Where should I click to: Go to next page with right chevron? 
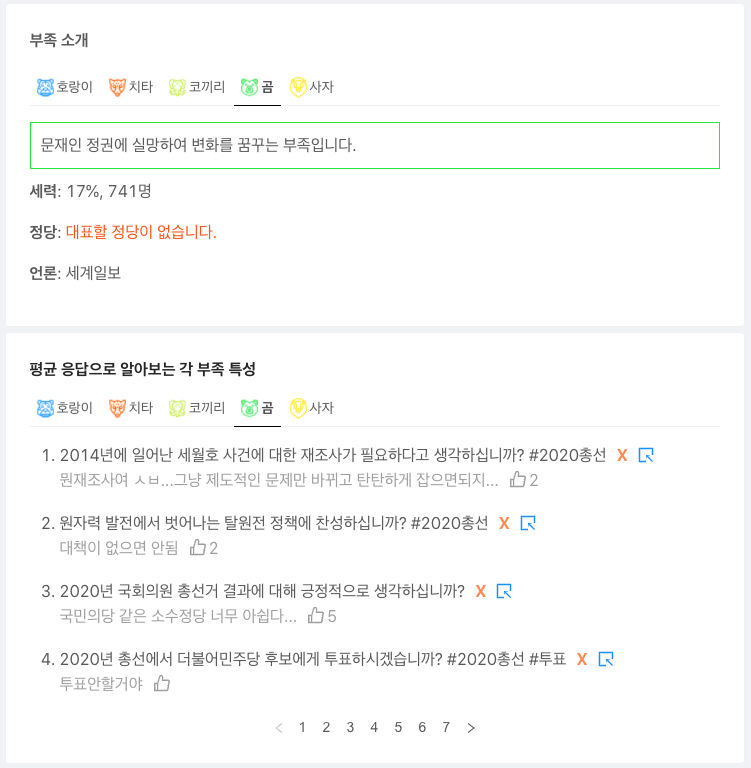click(x=471, y=728)
